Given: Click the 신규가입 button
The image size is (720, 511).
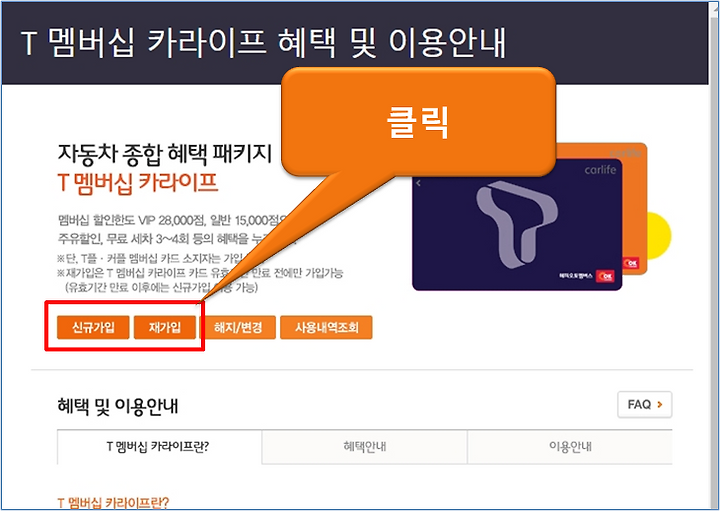Looking at the screenshot, I should click(93, 327).
